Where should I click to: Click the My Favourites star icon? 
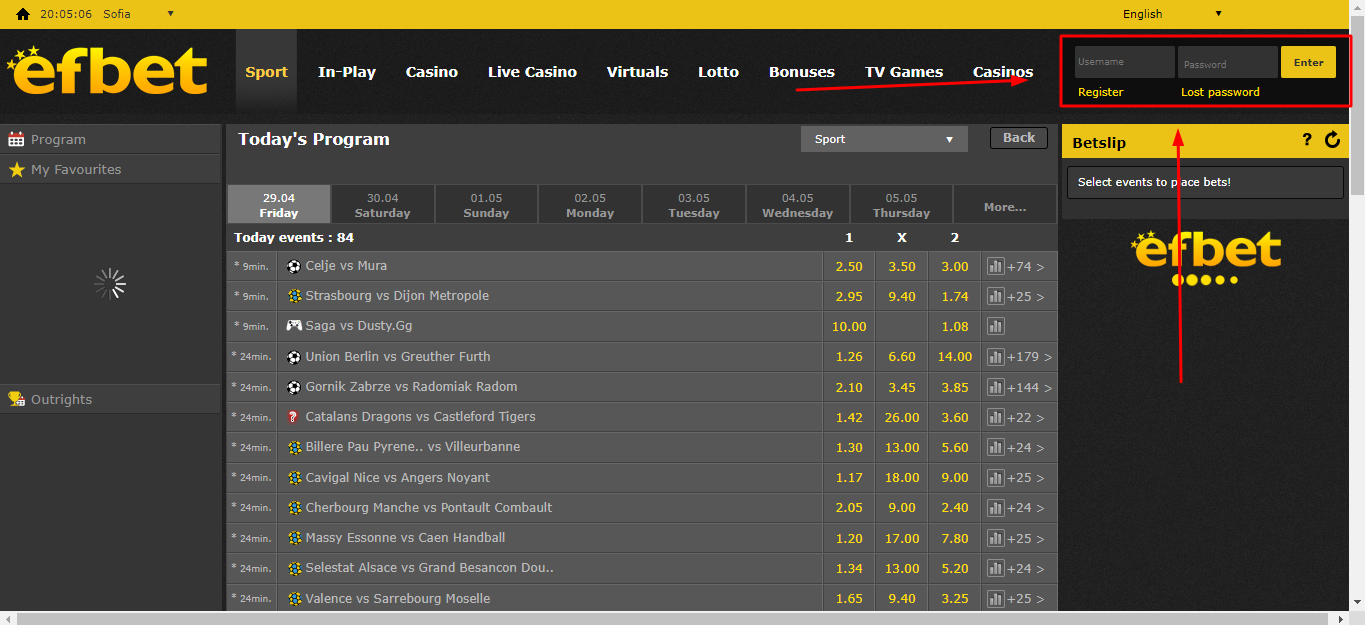click(x=16, y=170)
